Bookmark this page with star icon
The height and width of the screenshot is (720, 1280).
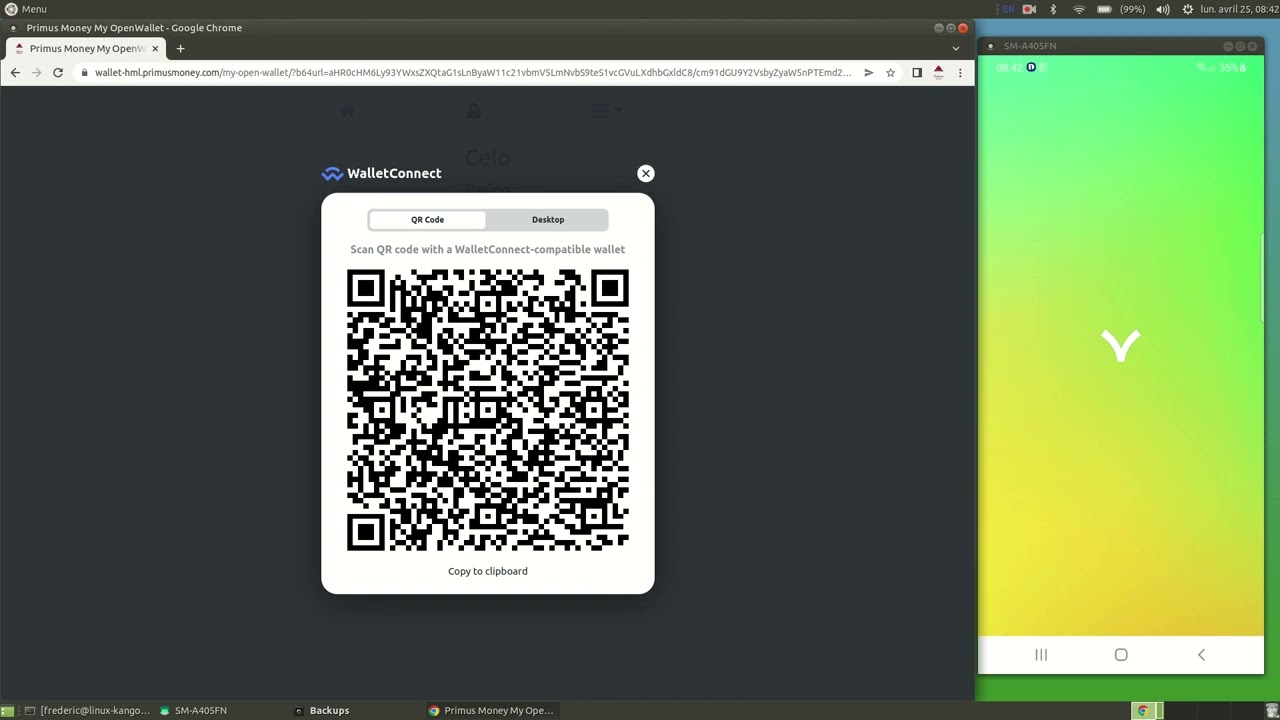pyautogui.click(x=890, y=72)
